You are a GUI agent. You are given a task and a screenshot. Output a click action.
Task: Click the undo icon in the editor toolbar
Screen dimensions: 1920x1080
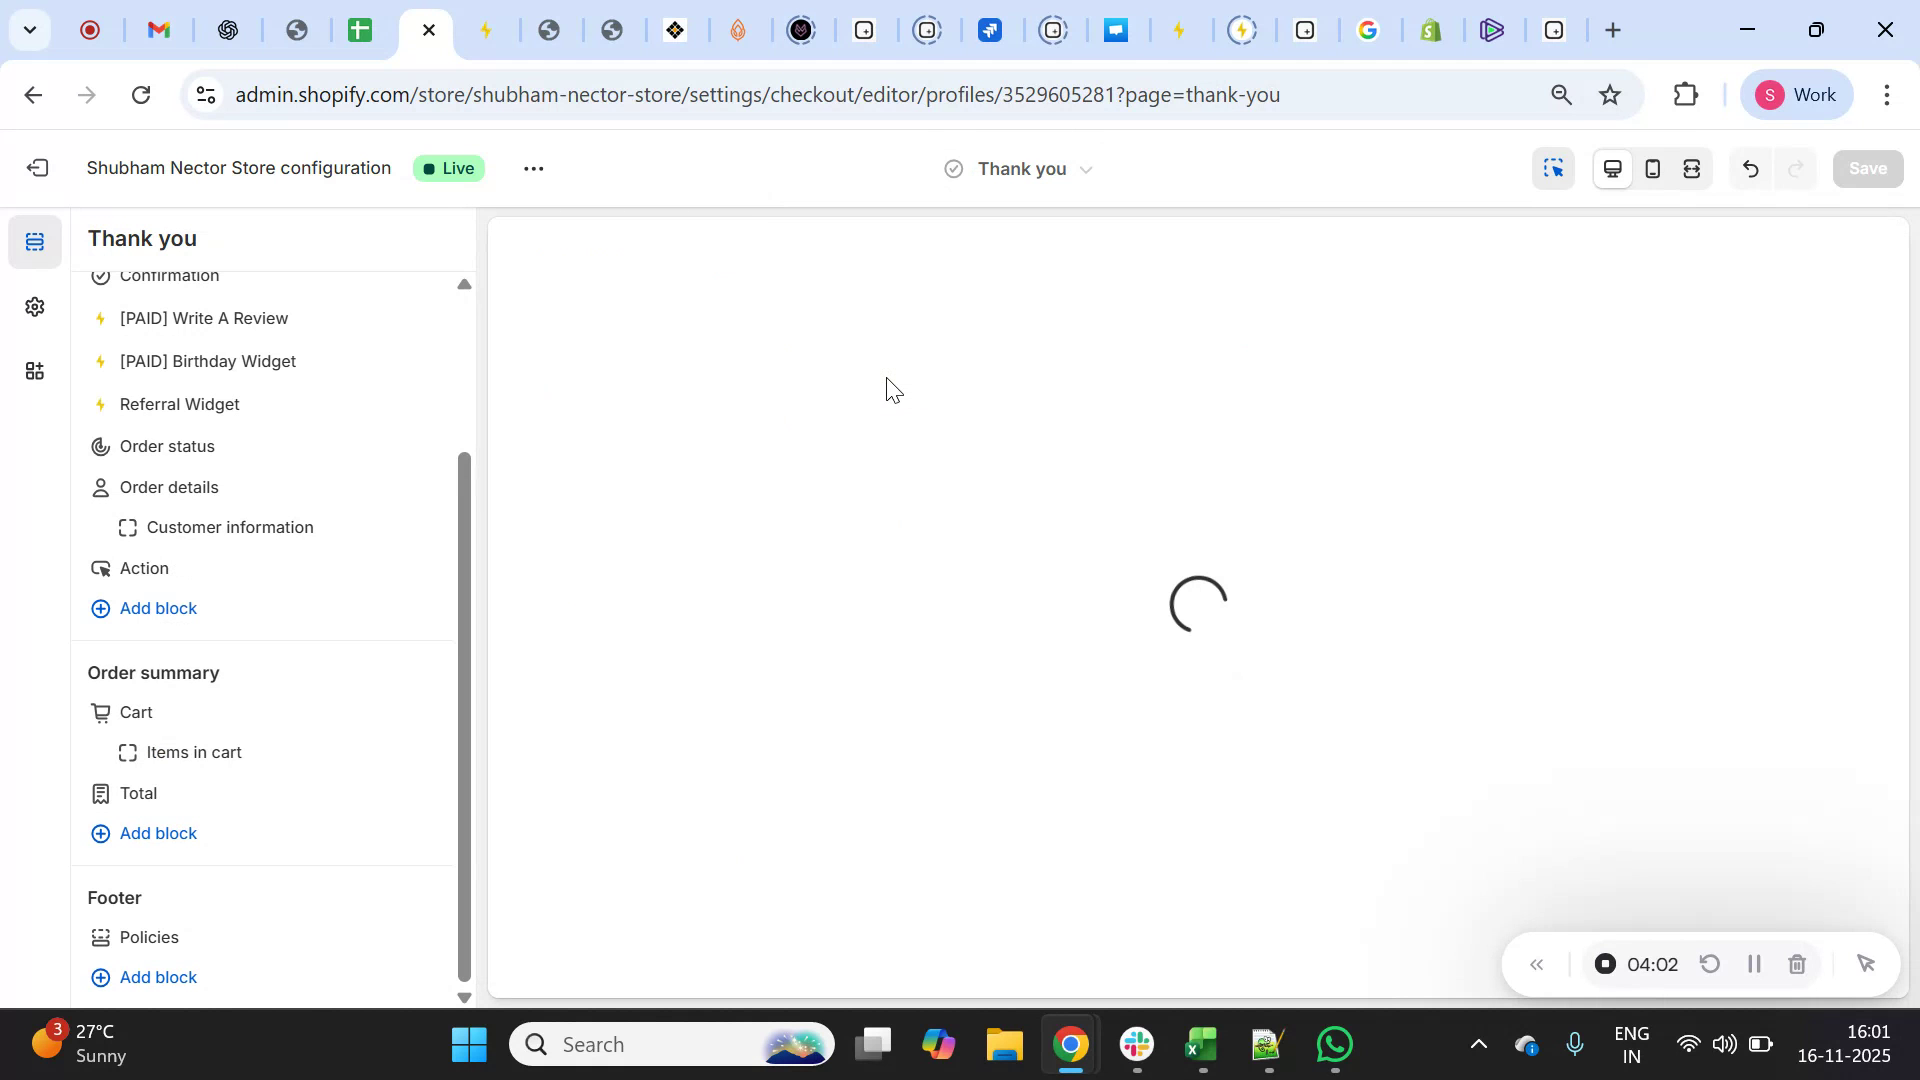[x=1750, y=168]
